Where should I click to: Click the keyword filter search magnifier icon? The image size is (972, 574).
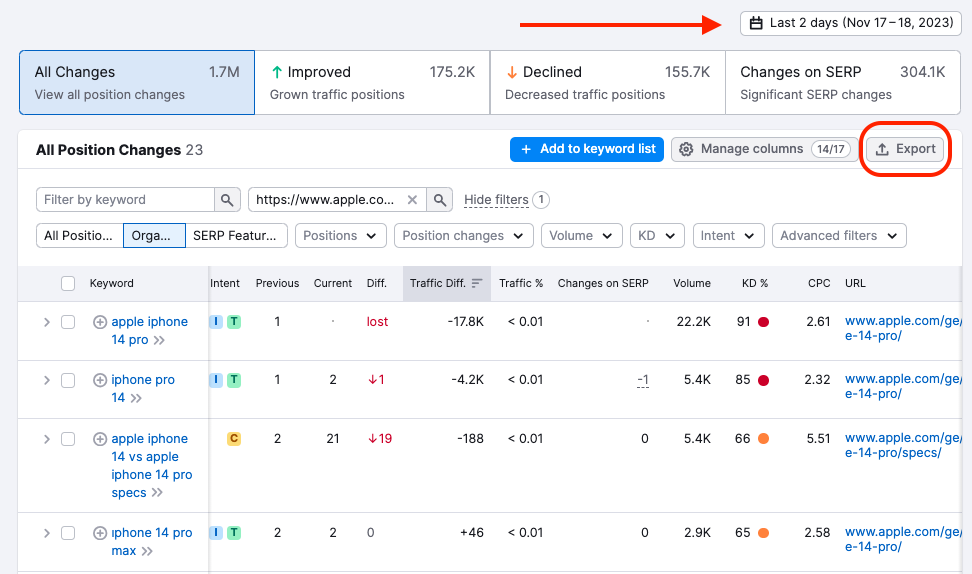coord(228,200)
